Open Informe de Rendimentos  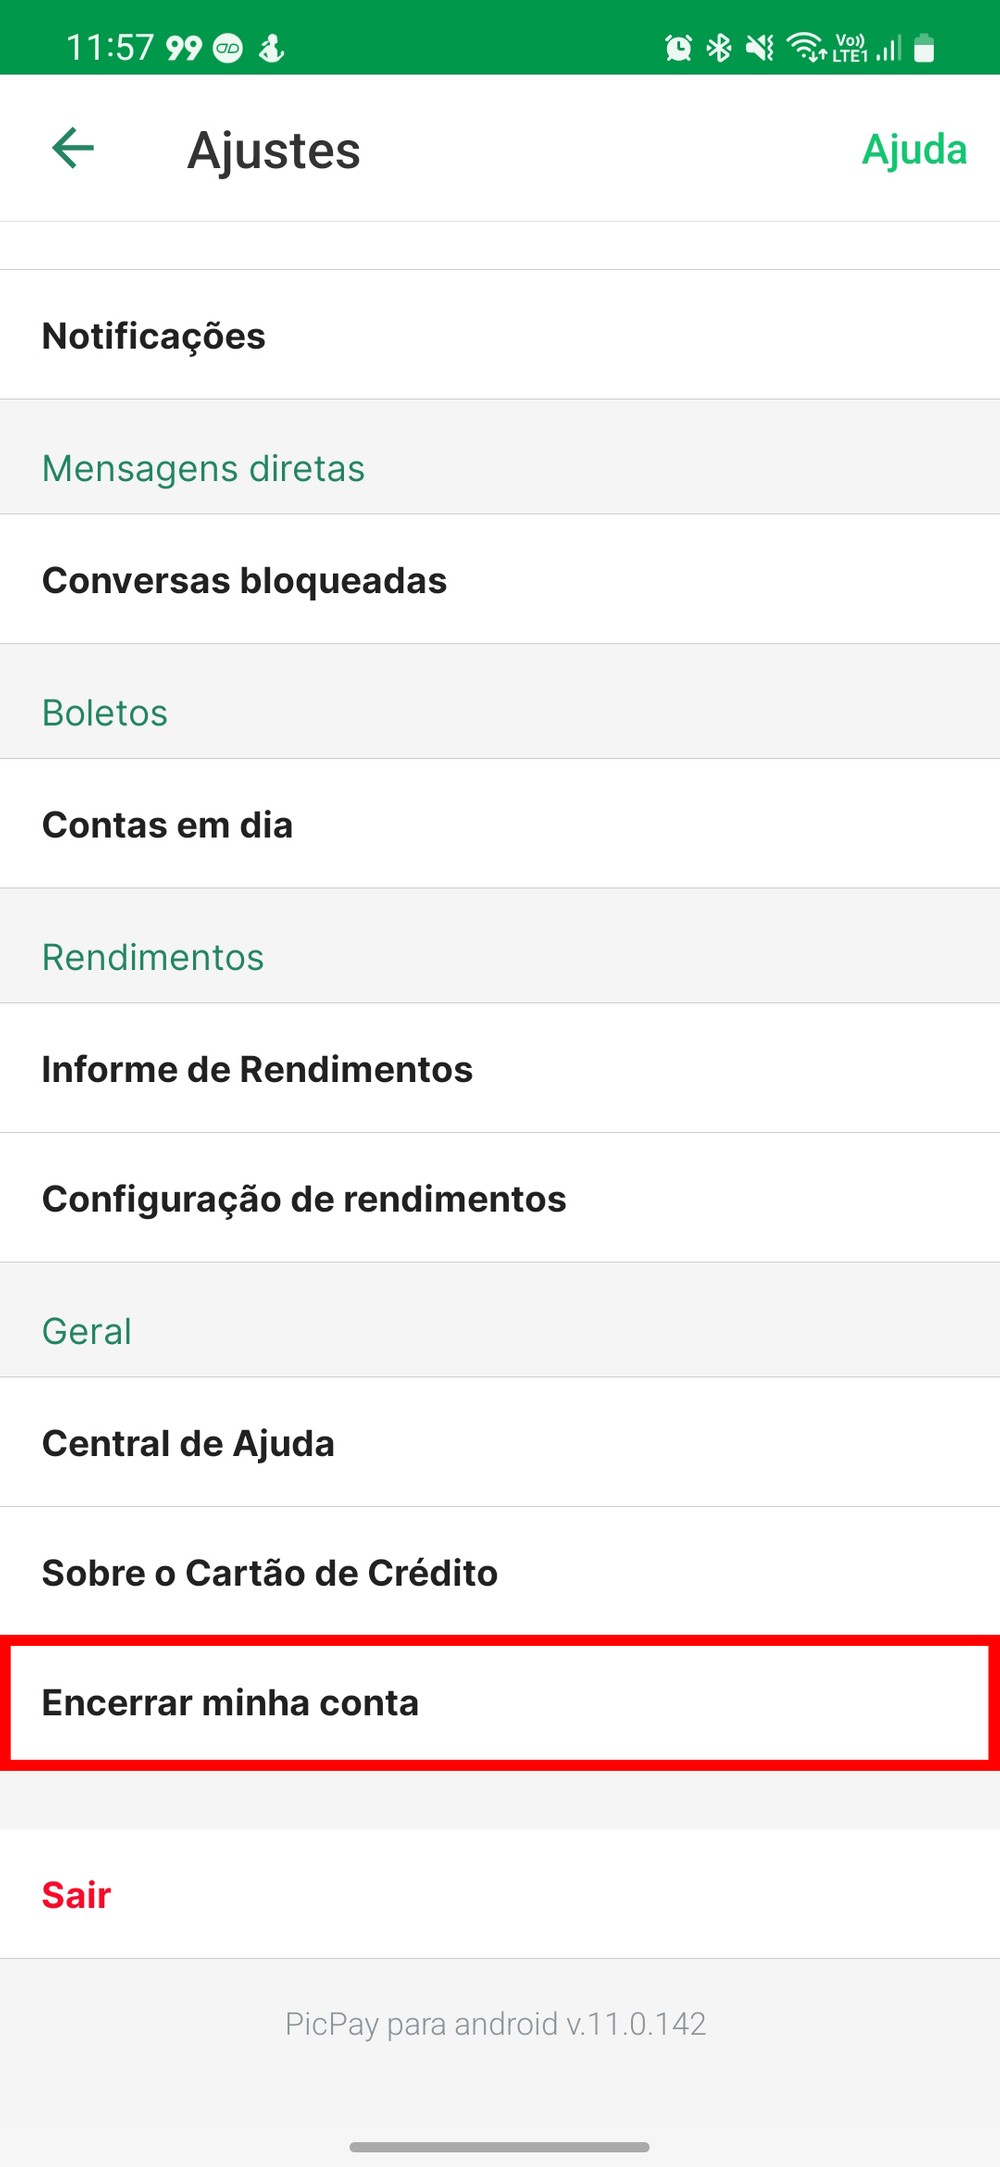(258, 1069)
